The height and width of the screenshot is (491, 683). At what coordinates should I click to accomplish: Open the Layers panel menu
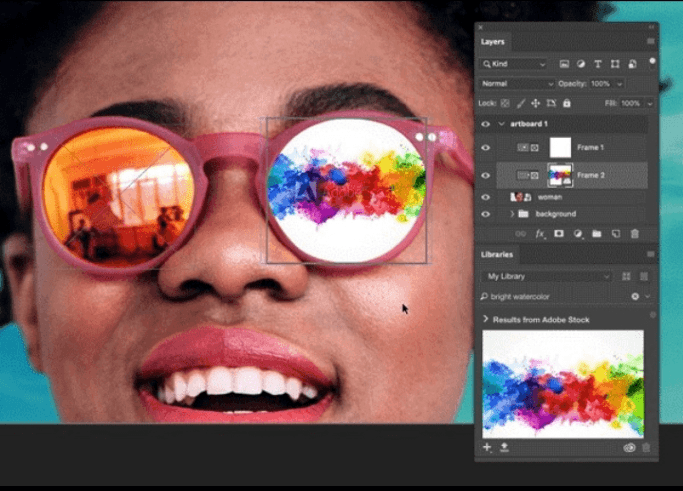651,41
